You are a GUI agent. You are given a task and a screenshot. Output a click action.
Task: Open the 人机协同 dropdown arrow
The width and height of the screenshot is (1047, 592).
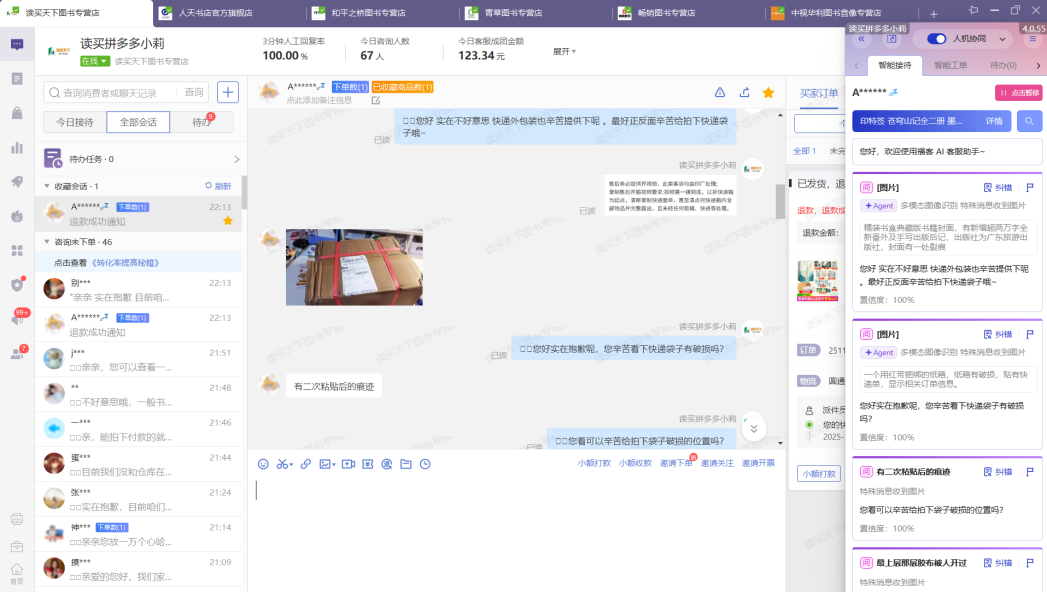click(x=1002, y=39)
